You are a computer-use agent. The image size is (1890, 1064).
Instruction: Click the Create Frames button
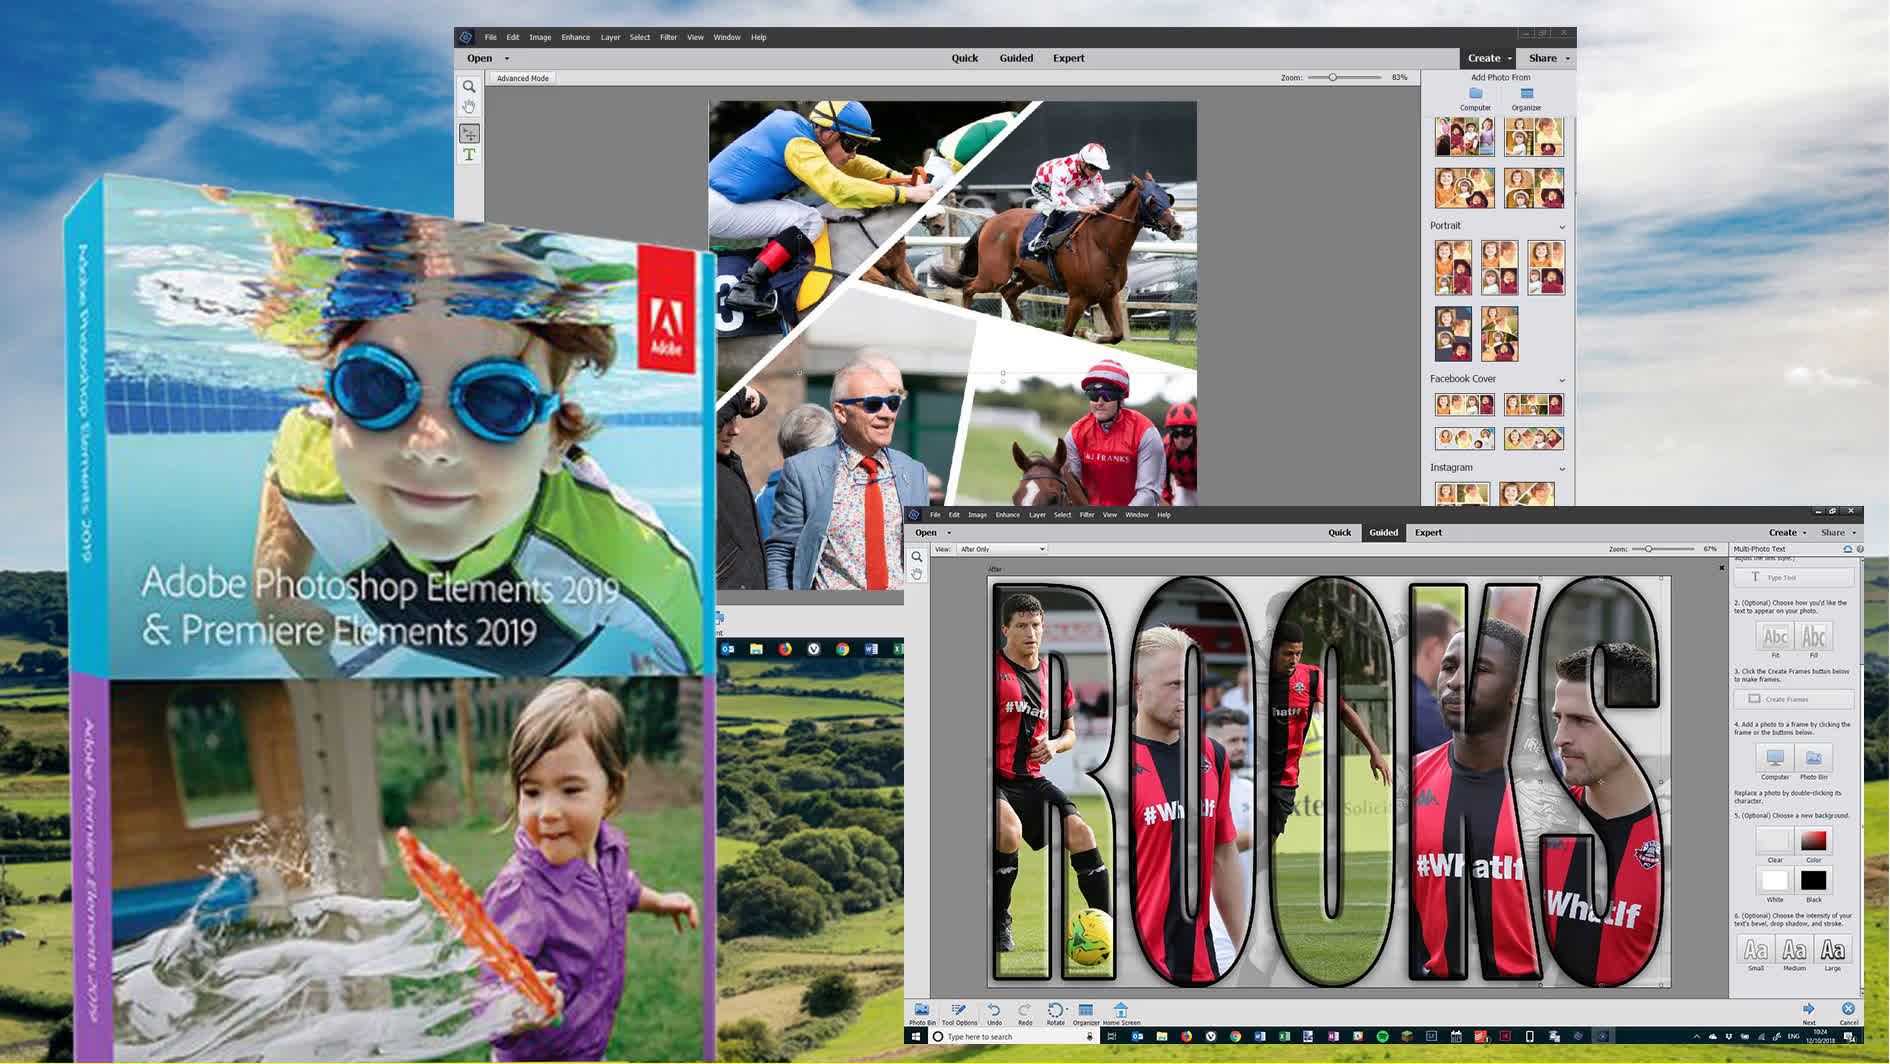pos(1794,699)
